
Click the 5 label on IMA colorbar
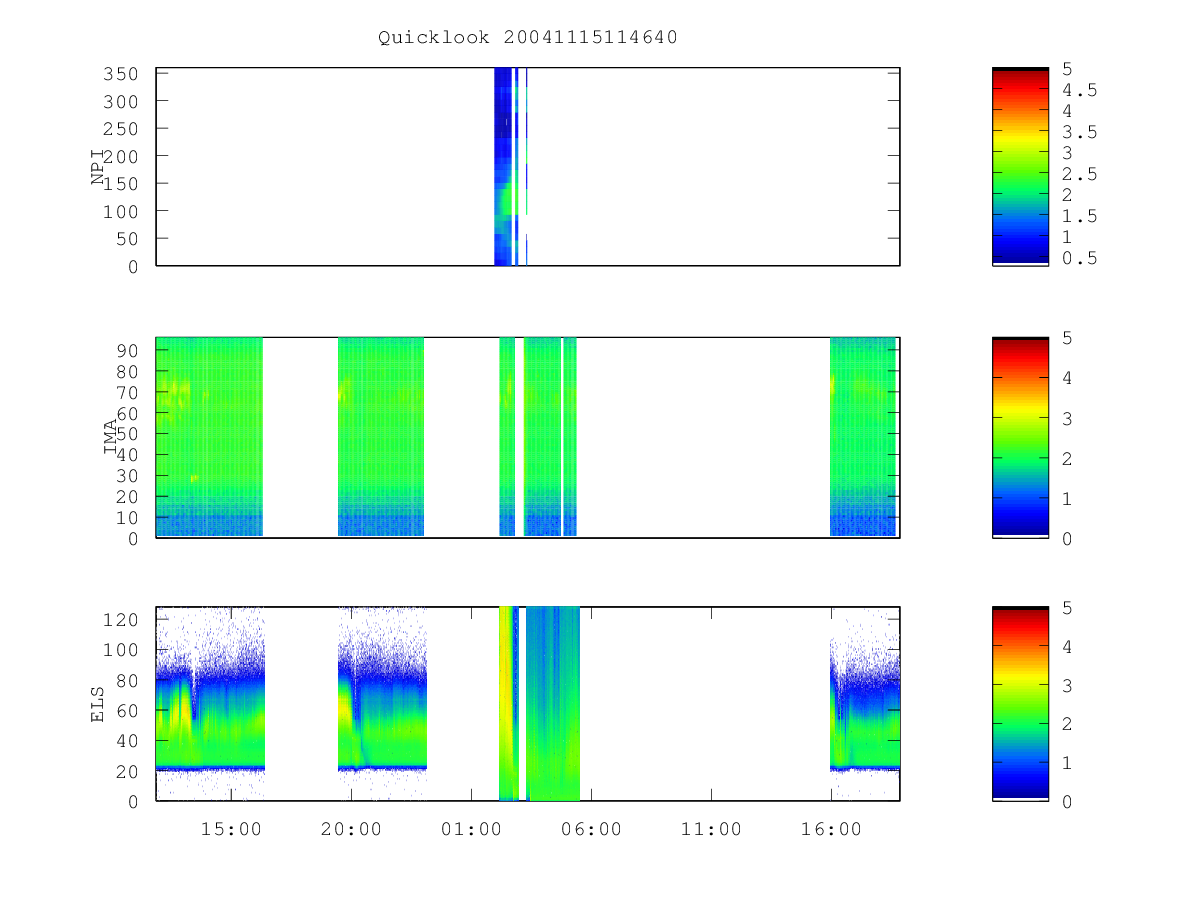pos(1068,338)
